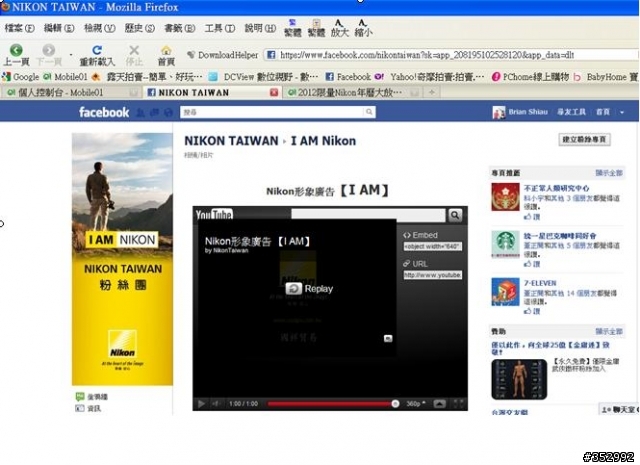Click the video progress scrubber handle
The height and width of the screenshot is (465, 640).
coord(395,404)
